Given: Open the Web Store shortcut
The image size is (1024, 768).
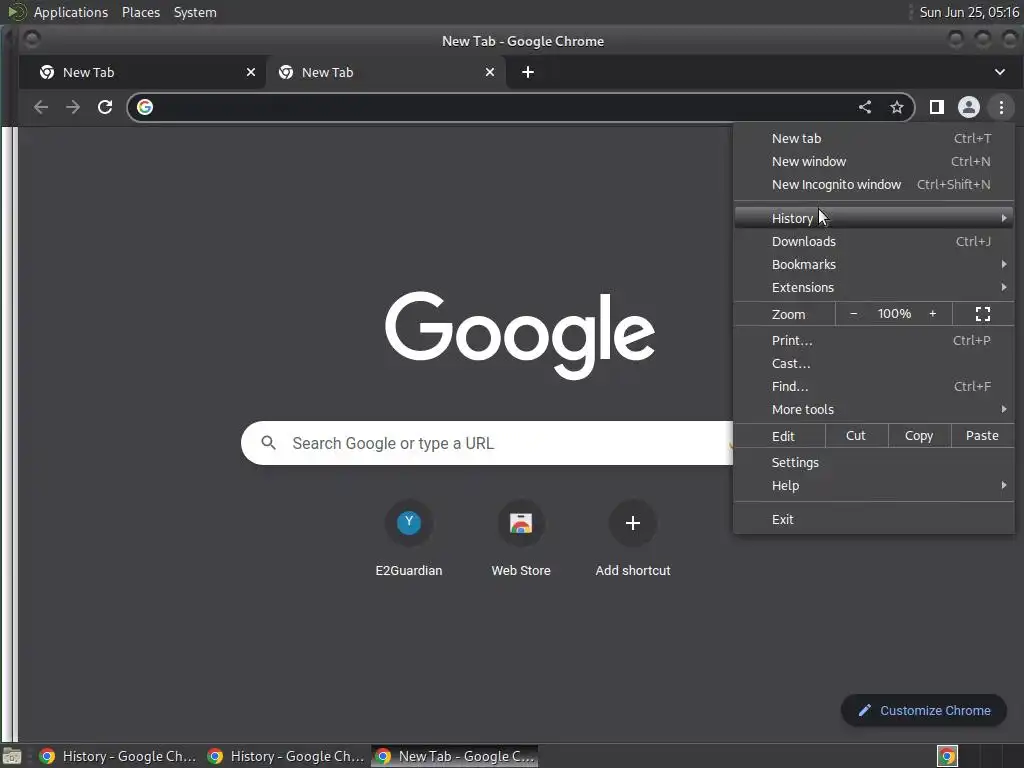Looking at the screenshot, I should (x=520, y=539).
